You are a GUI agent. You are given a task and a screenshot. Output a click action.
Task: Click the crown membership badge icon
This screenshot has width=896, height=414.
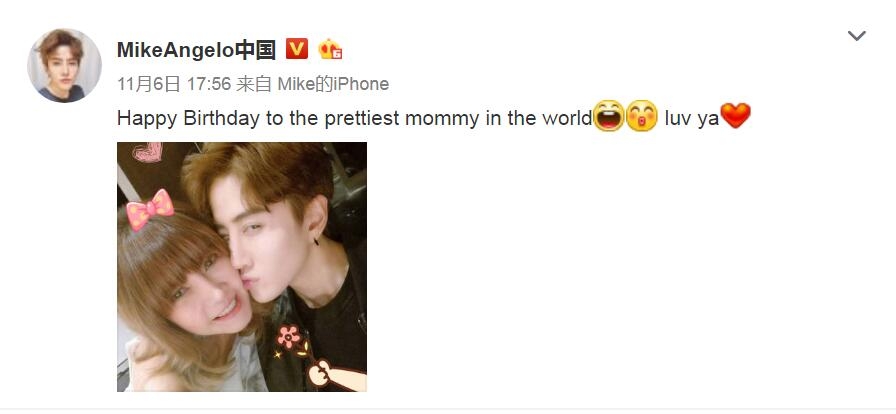[330, 49]
